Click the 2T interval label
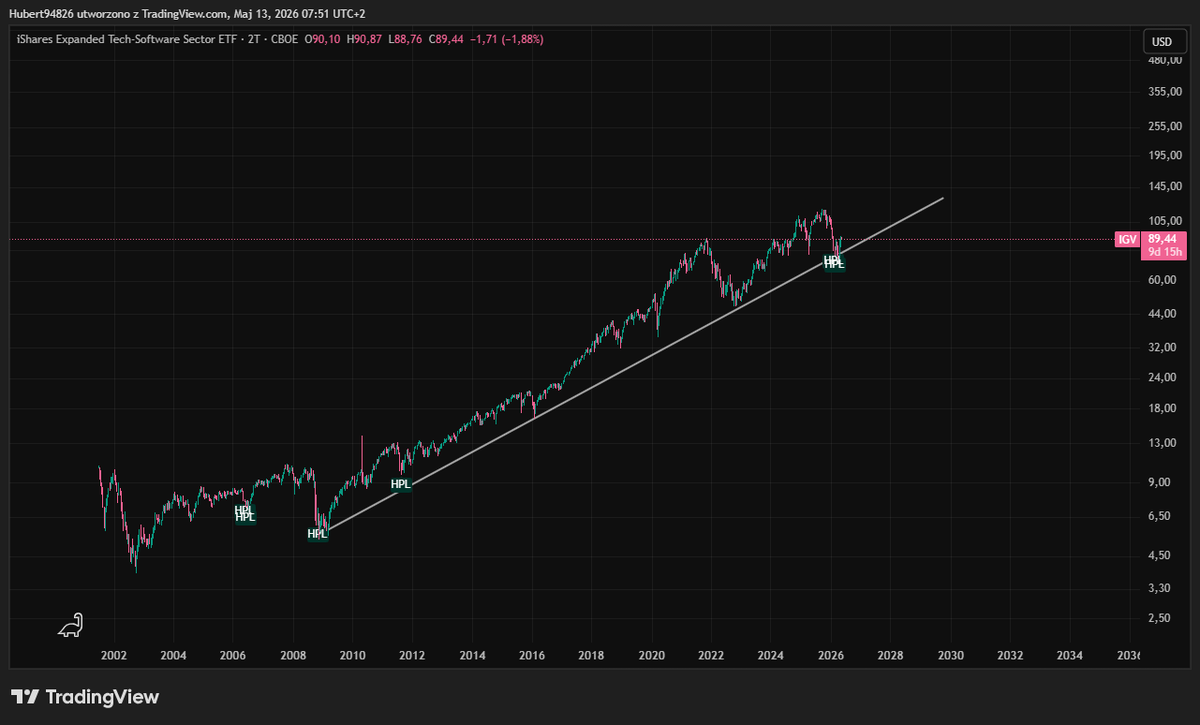 [x=253, y=39]
